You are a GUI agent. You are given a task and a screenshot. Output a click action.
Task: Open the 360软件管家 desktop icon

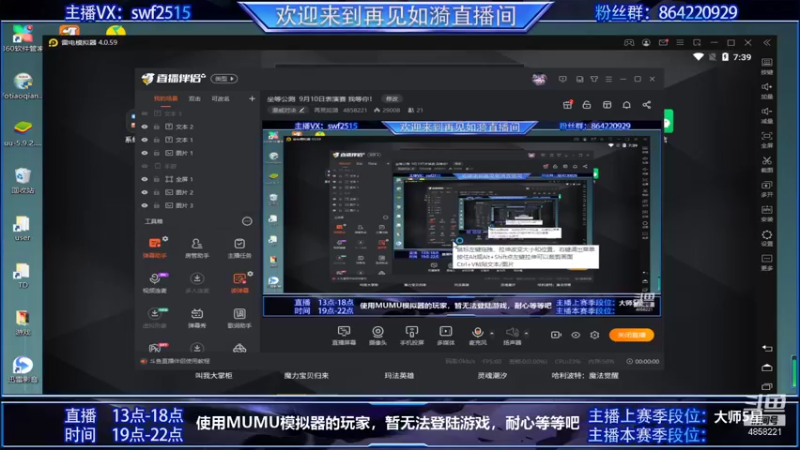click(x=22, y=38)
